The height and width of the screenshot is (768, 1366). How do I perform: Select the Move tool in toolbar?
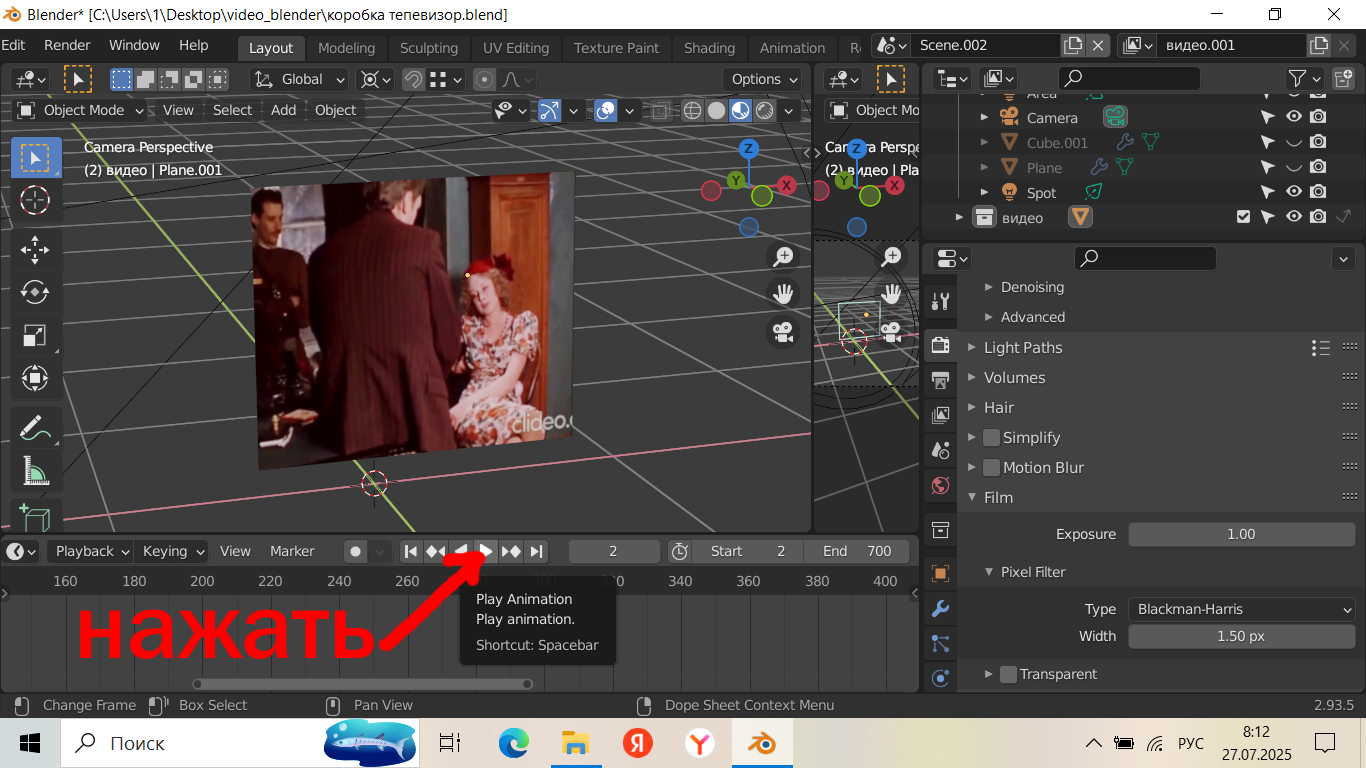(x=35, y=249)
